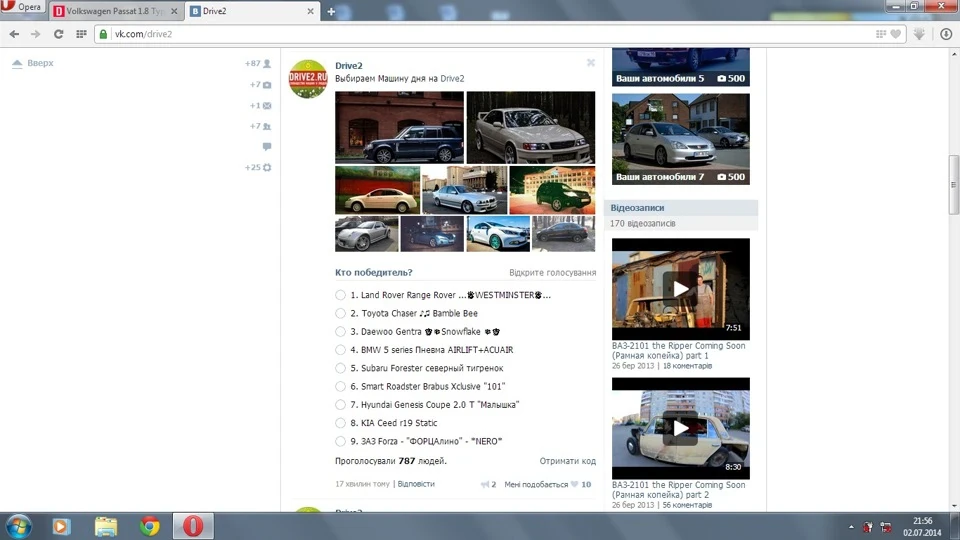This screenshot has width=960, height=540.
Task: Open the +25 settings gear notification icon
Action: pyautogui.click(x=258, y=167)
